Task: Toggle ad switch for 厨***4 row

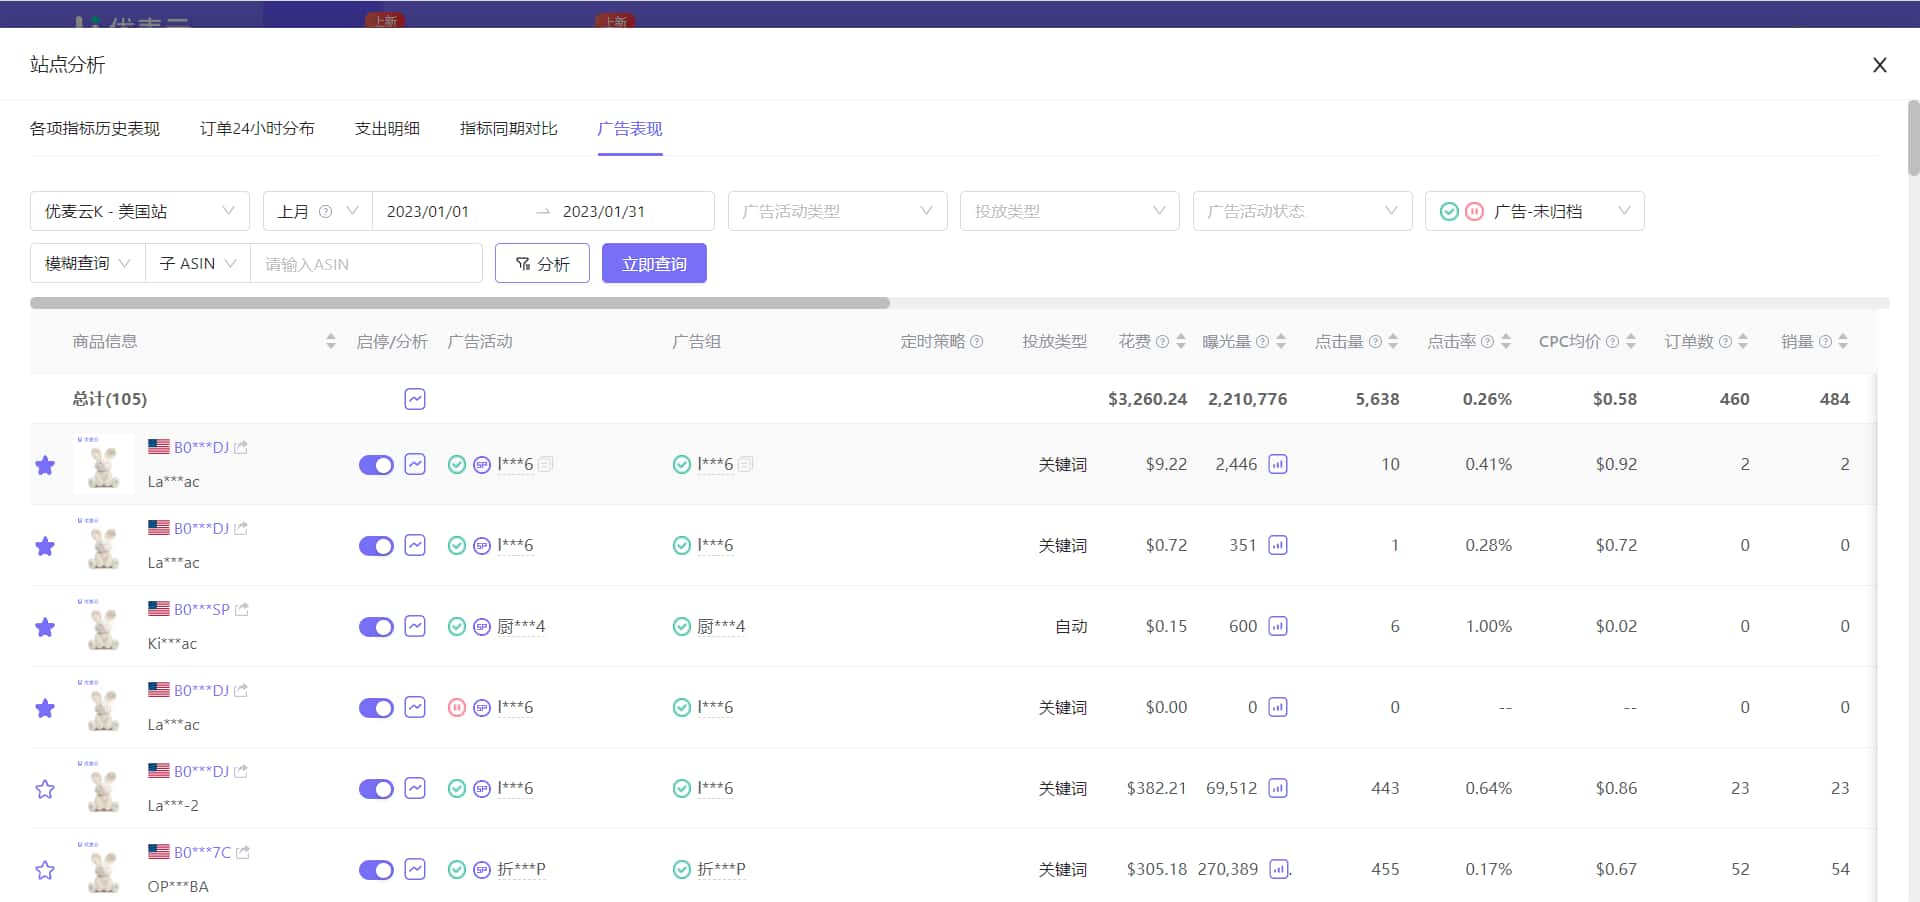Action: pos(376,627)
